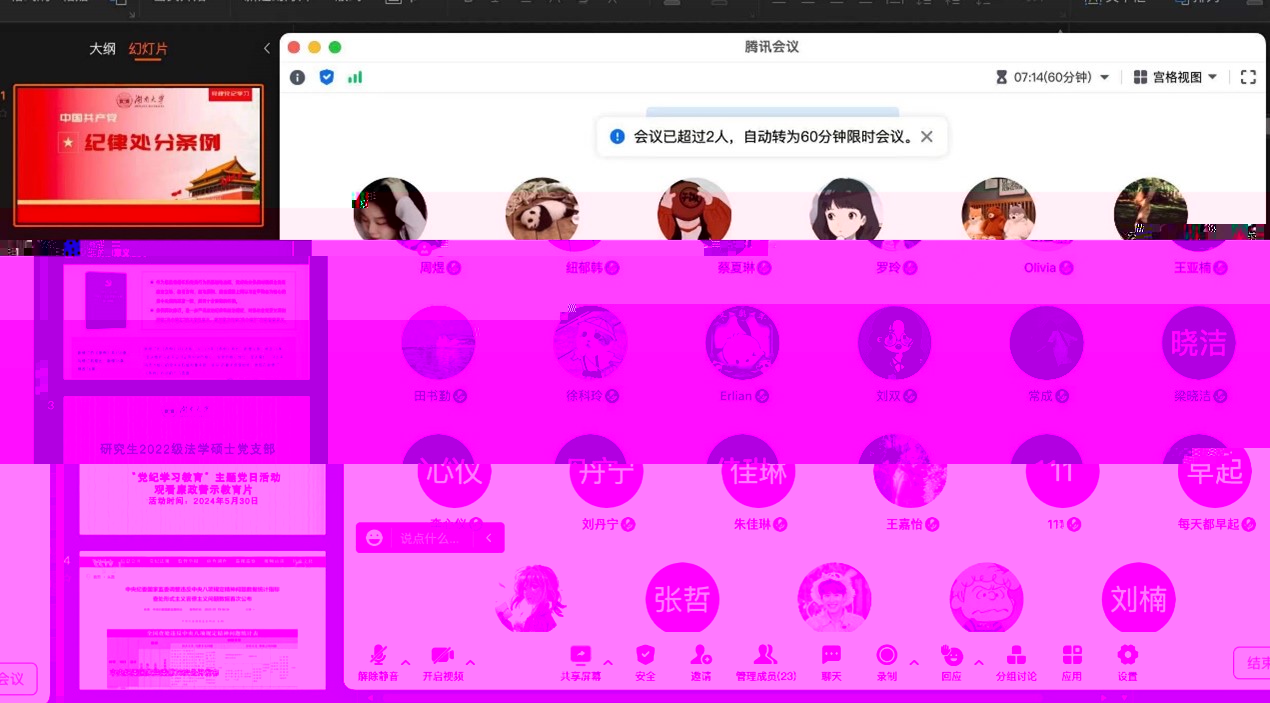
Task: Select participant 田书勤 avatar
Action: click(x=438, y=342)
